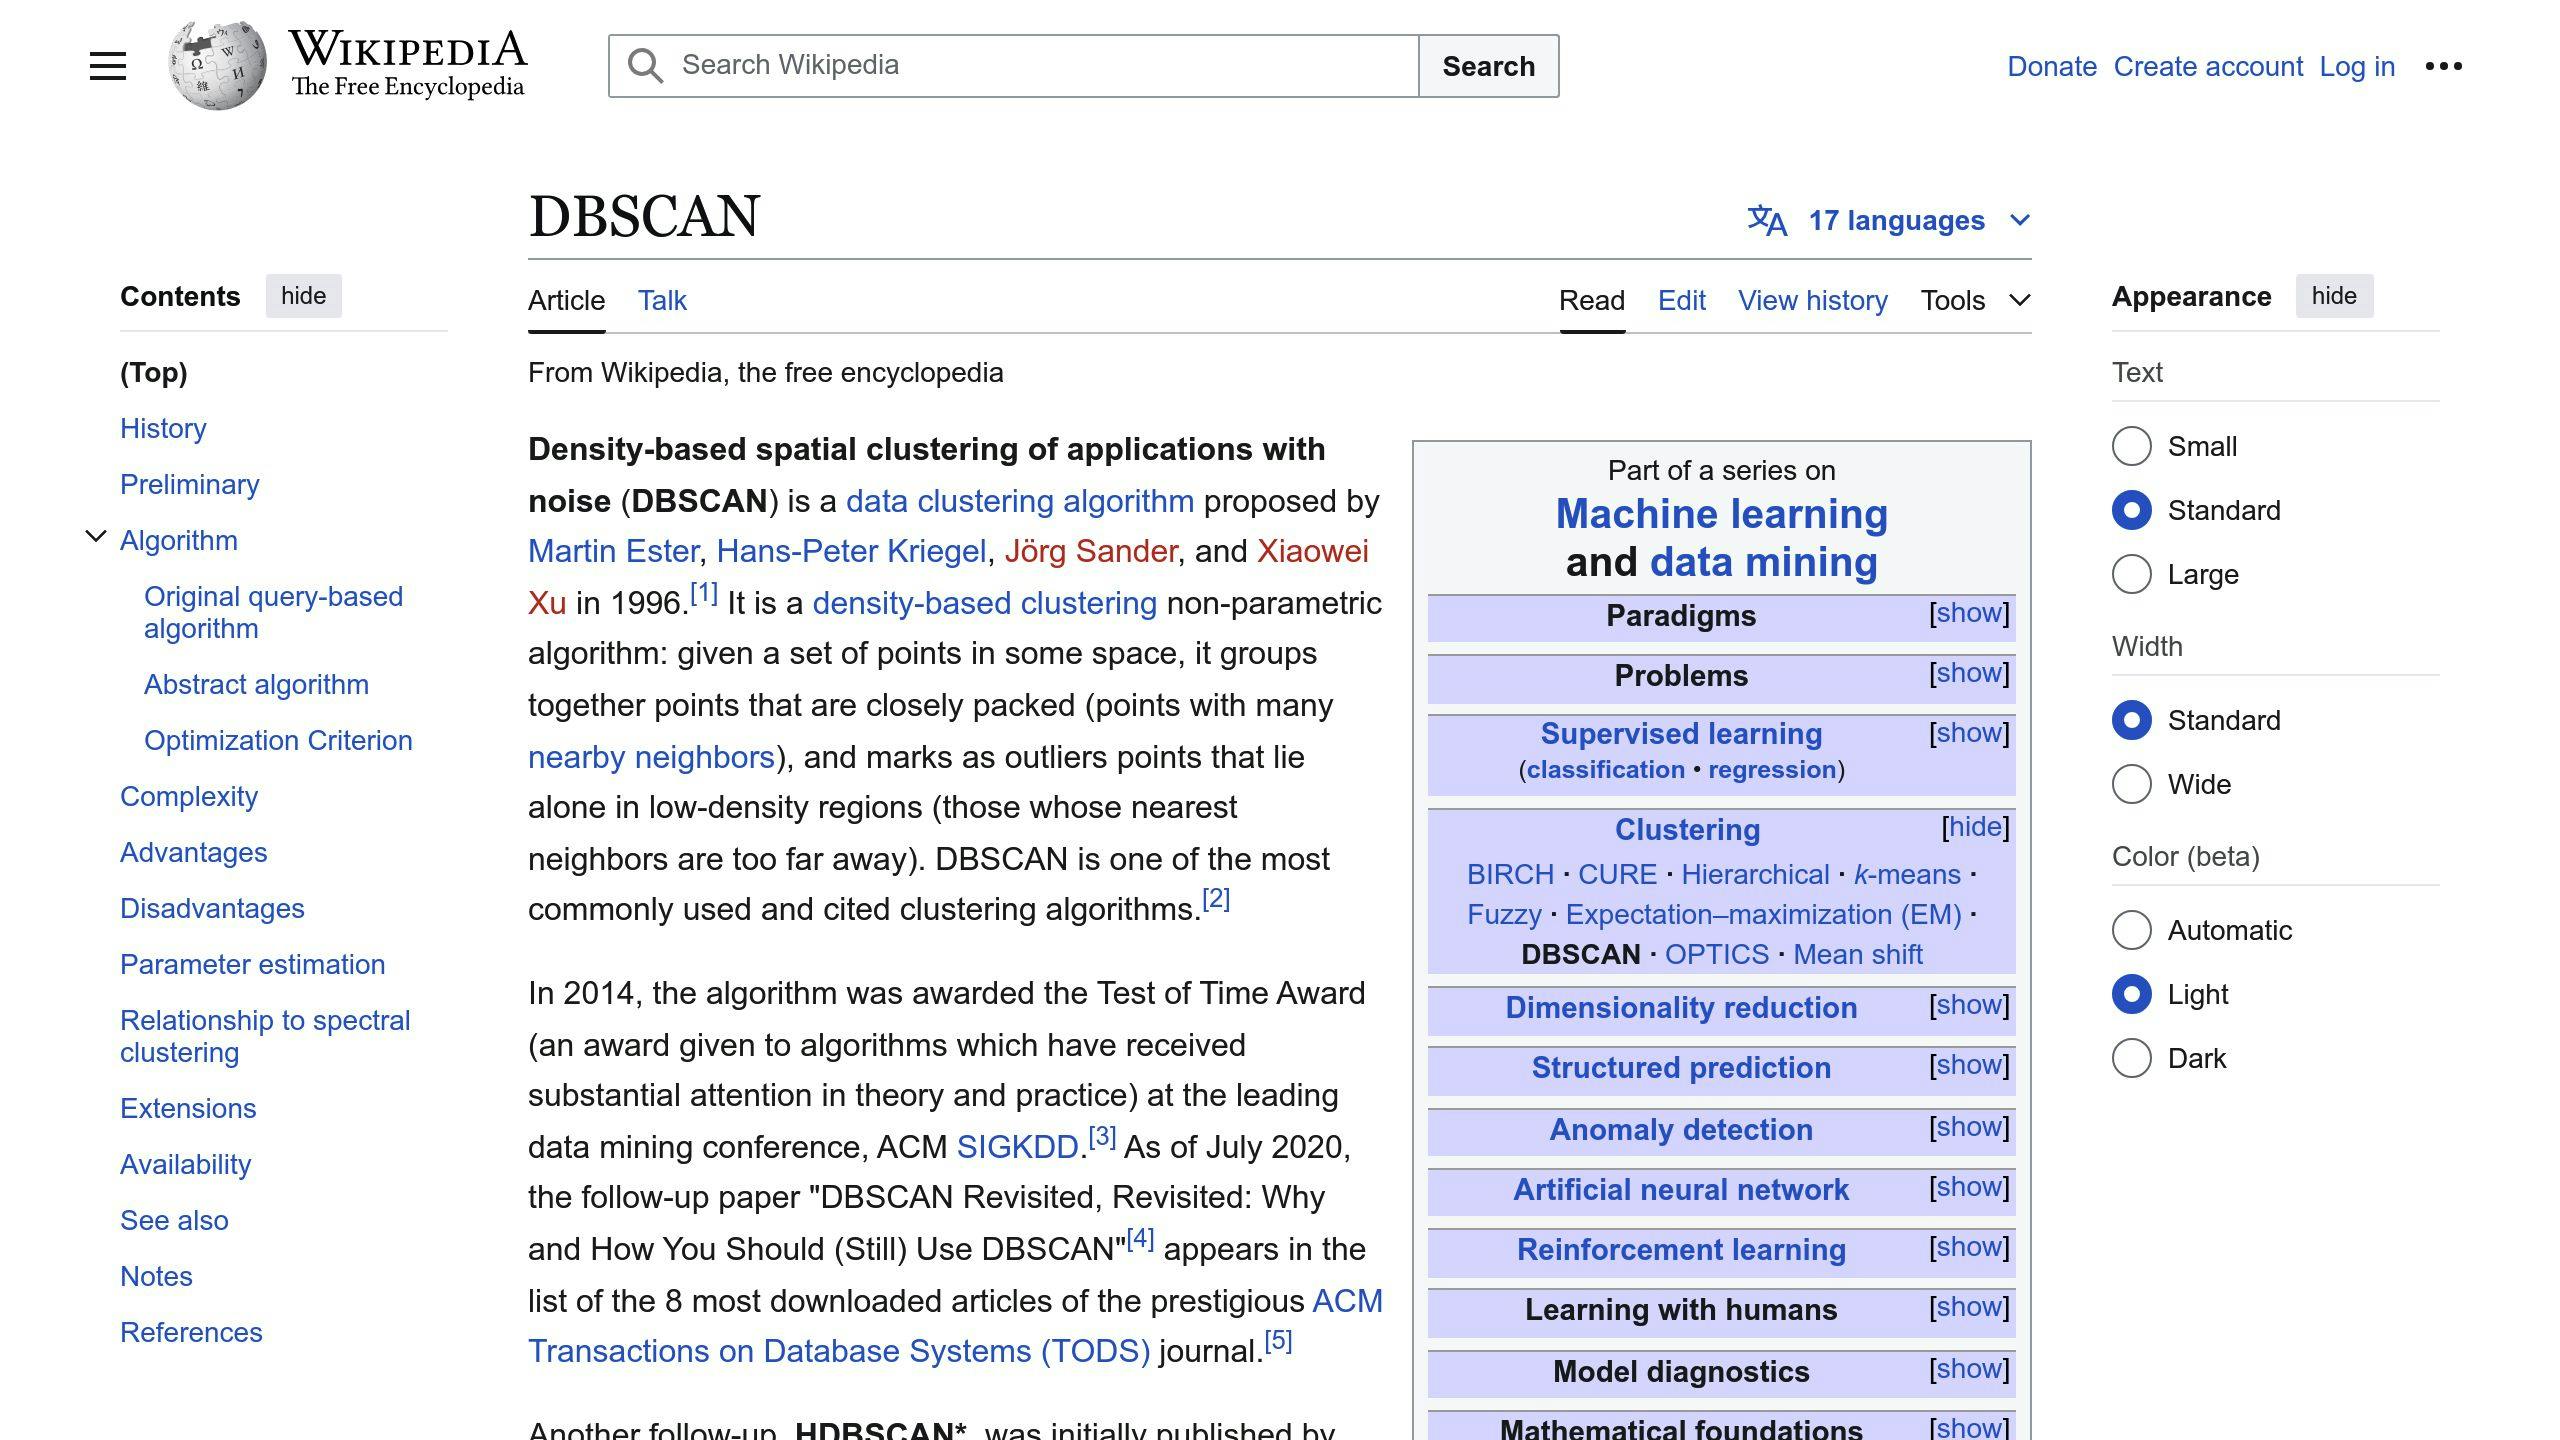Show the Model diagnostics list
This screenshot has height=1440, width=2560.
point(1968,1368)
